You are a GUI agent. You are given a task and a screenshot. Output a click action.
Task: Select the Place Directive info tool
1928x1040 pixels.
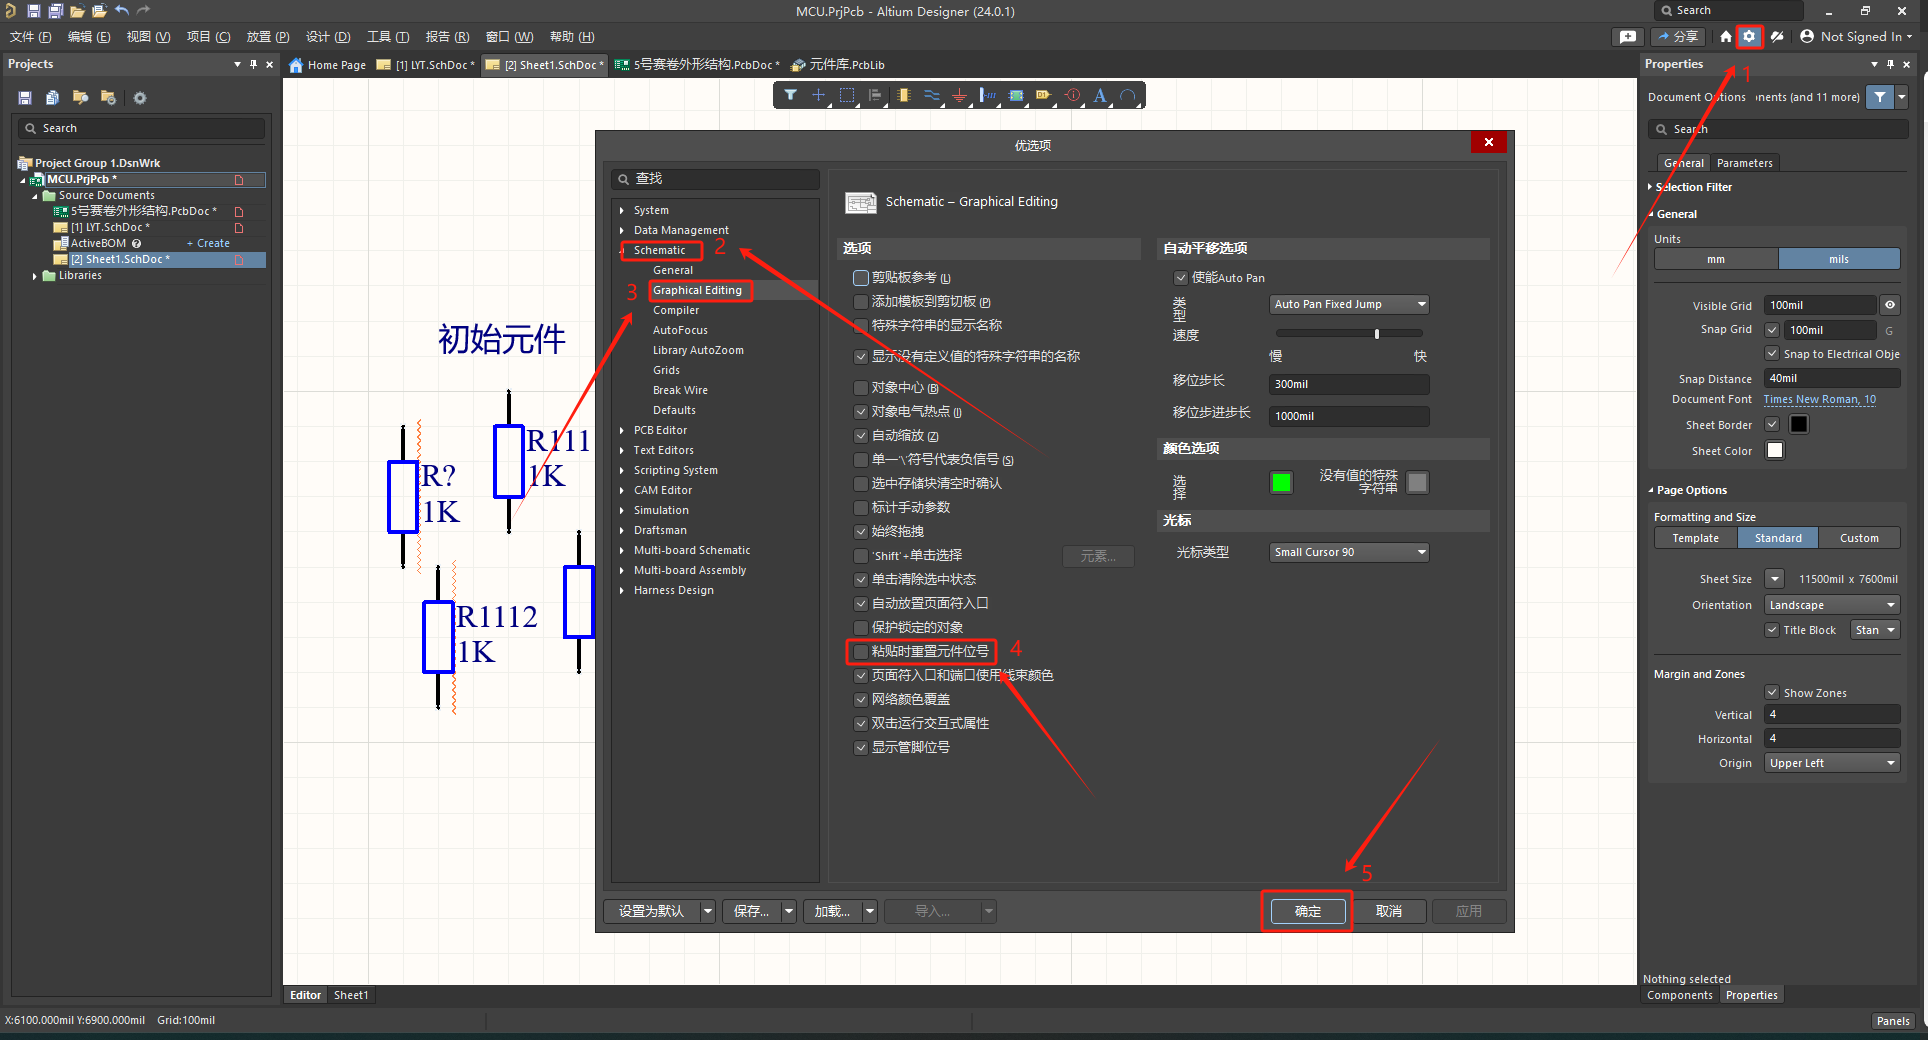click(1073, 95)
